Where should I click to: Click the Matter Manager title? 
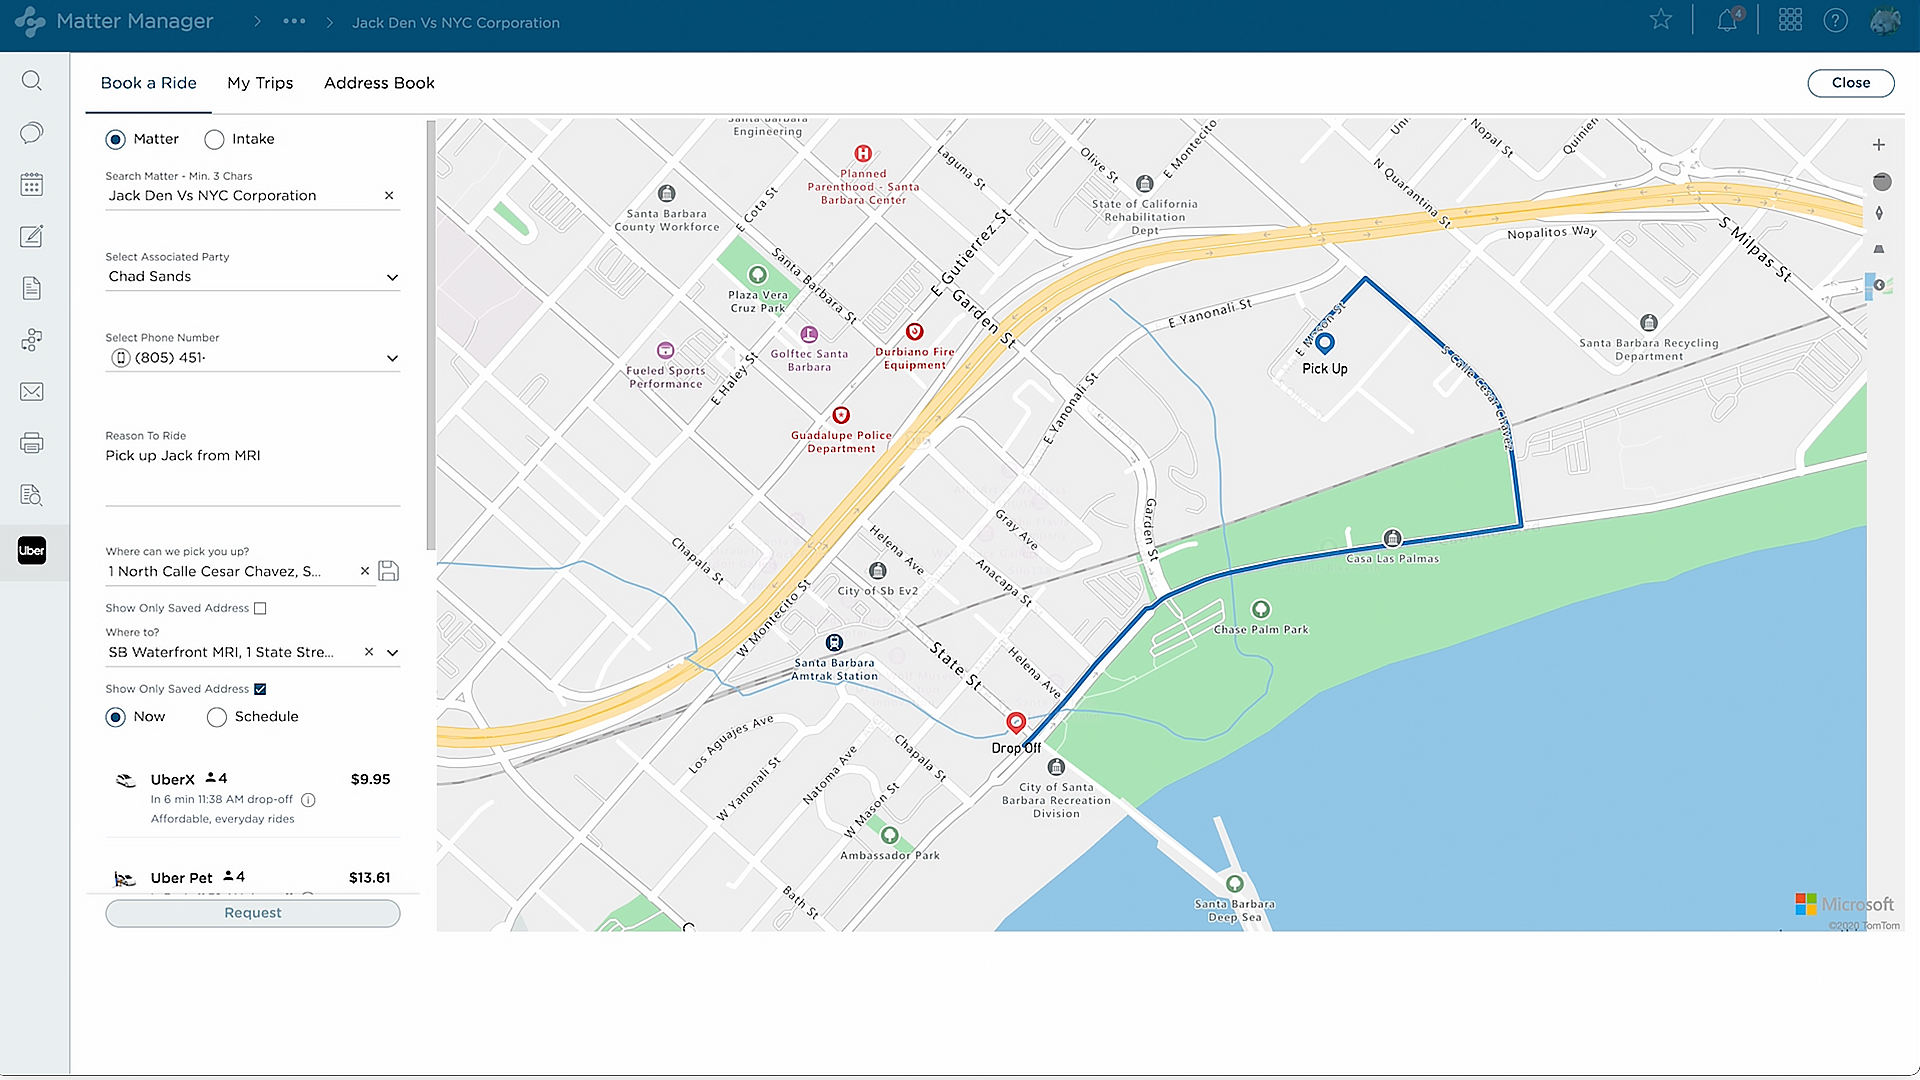pyautogui.click(x=135, y=21)
